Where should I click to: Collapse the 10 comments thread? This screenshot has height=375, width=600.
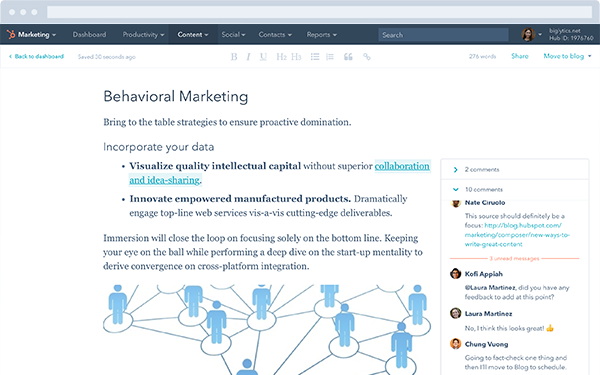coord(455,189)
